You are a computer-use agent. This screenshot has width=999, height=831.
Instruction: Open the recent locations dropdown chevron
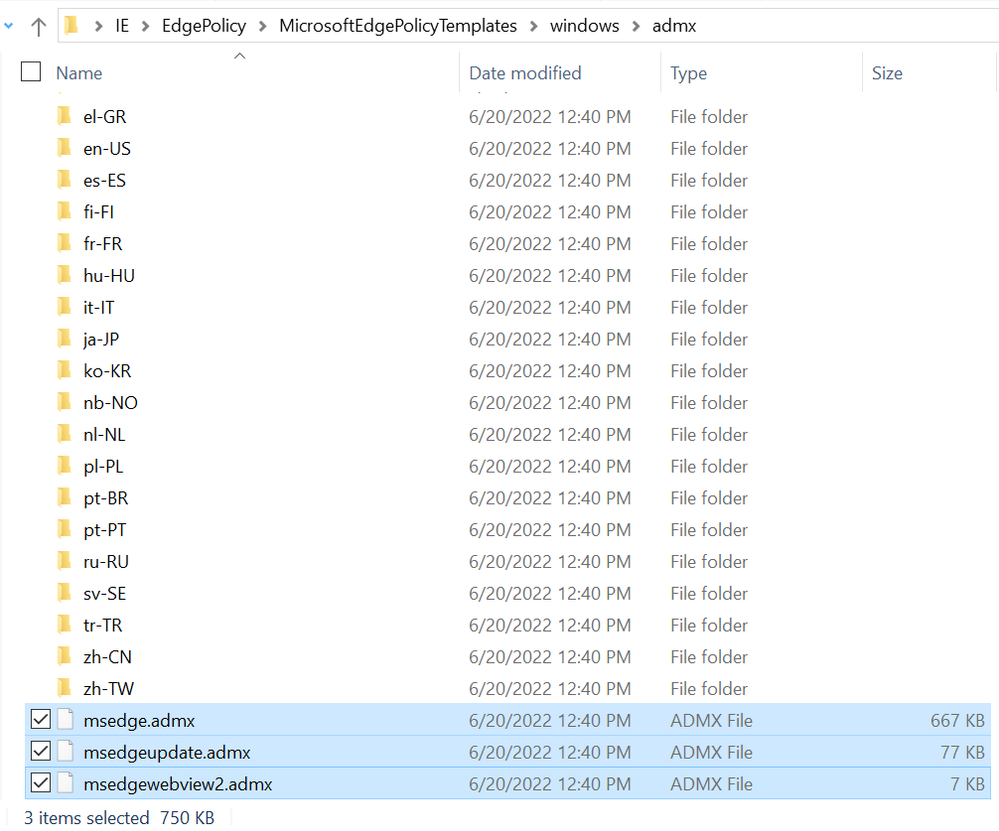click(x=8, y=26)
